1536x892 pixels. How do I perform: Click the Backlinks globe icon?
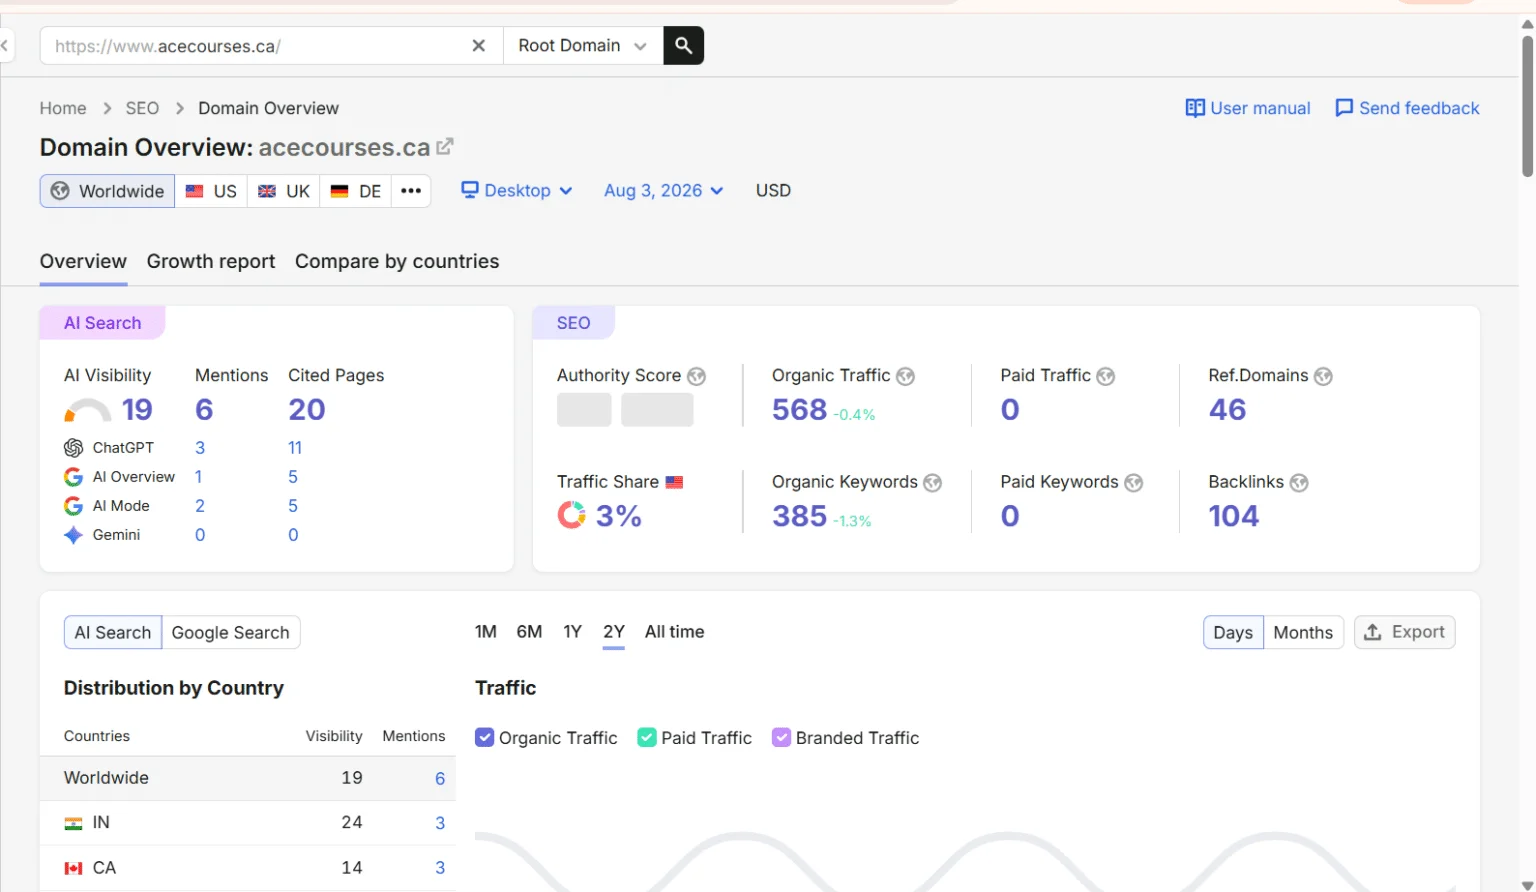tap(1299, 483)
